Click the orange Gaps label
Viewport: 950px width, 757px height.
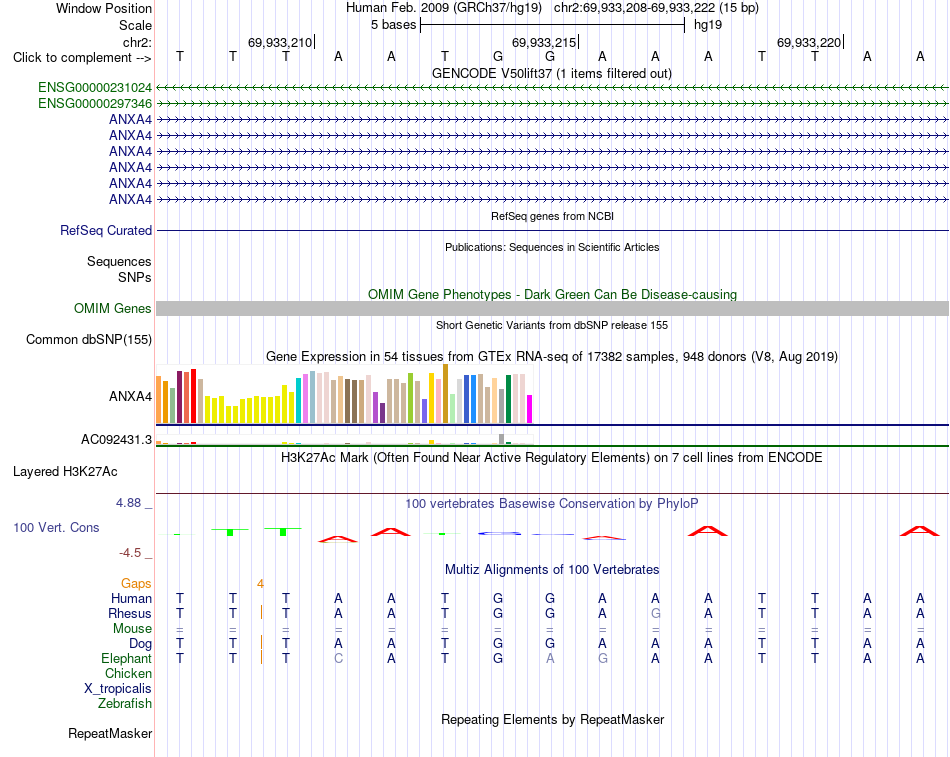point(136,584)
